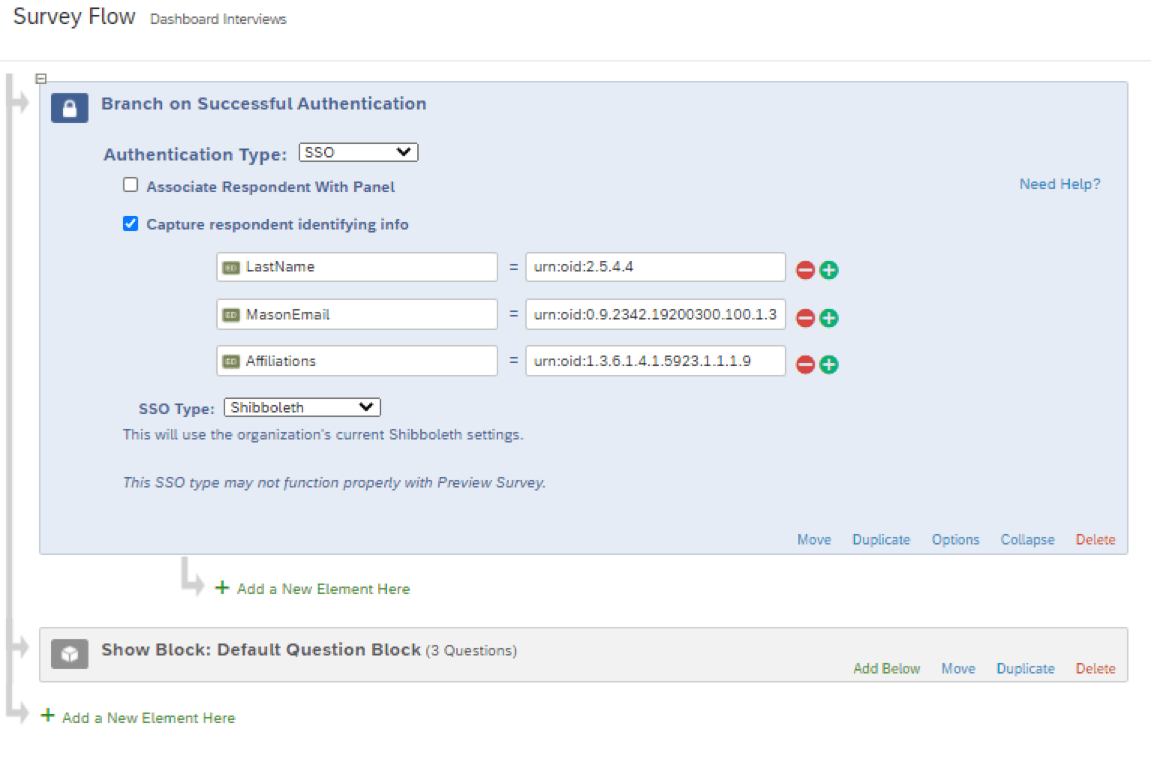Remove the MasonEmail row with red minus icon
The height and width of the screenshot is (760, 1152).
[806, 314]
